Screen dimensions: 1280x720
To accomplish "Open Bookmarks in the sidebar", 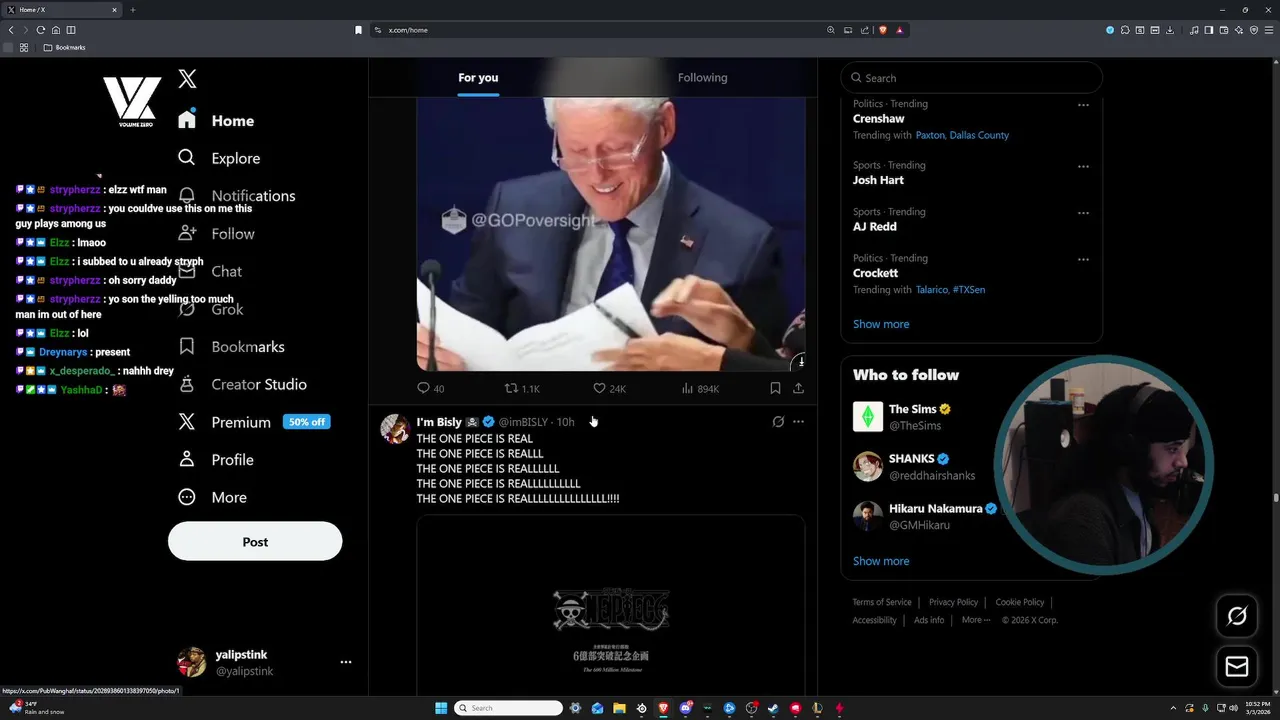I will [x=231, y=346].
